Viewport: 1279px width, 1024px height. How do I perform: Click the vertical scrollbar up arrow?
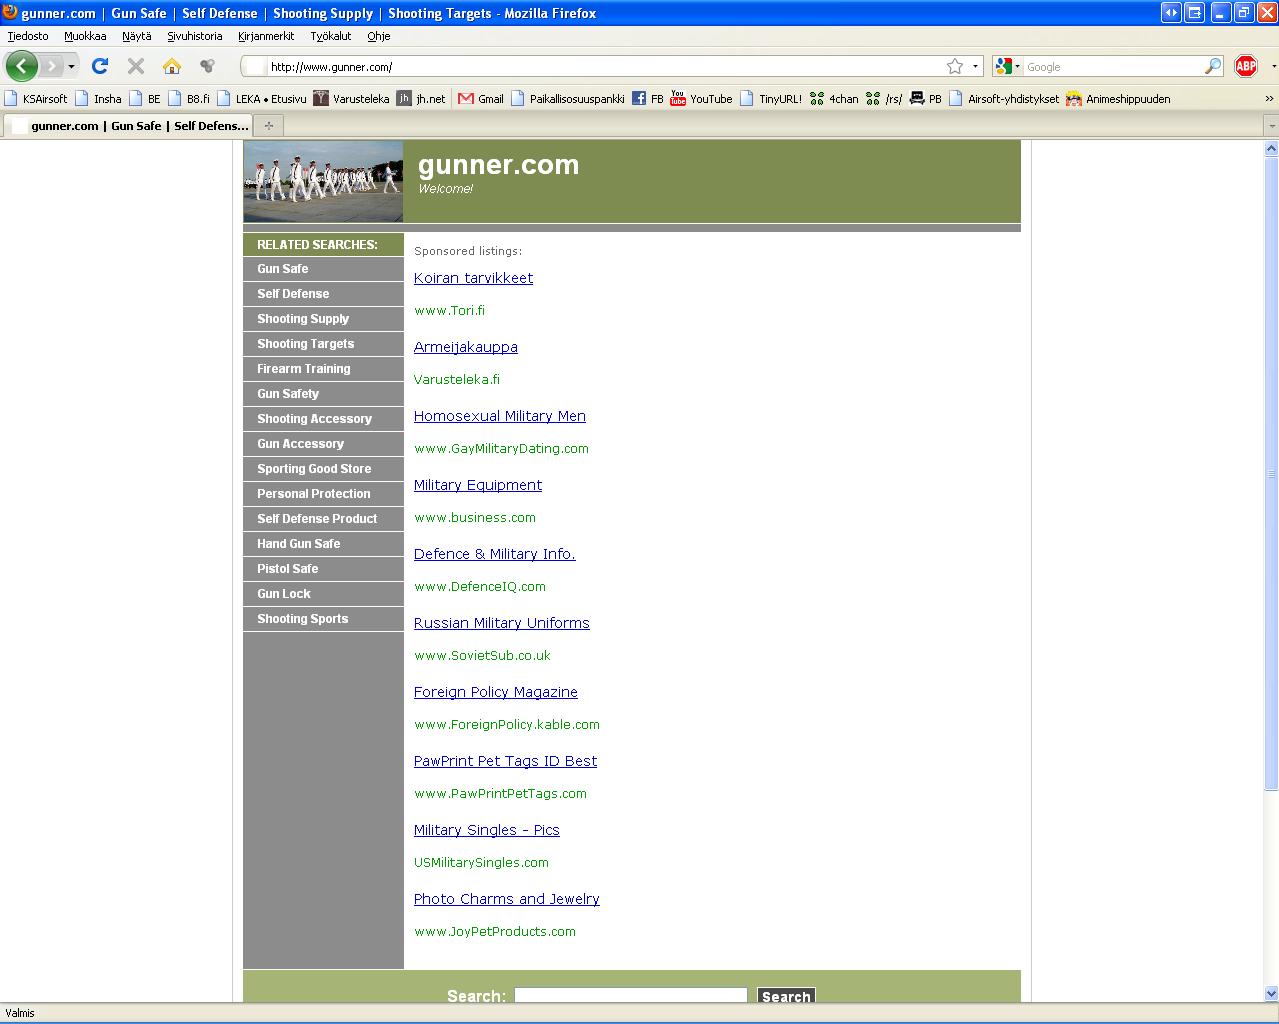[1271, 149]
